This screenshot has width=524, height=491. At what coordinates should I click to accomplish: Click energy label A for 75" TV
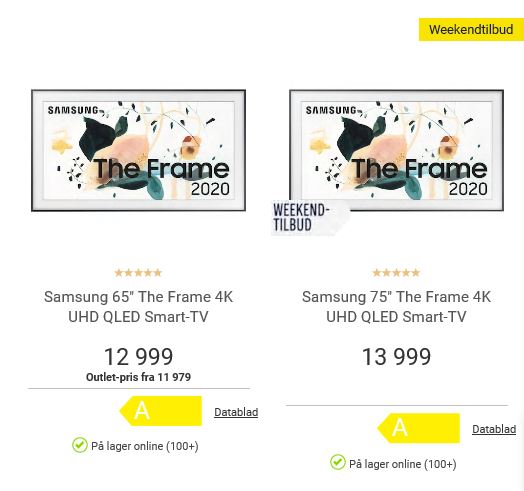pos(419,428)
